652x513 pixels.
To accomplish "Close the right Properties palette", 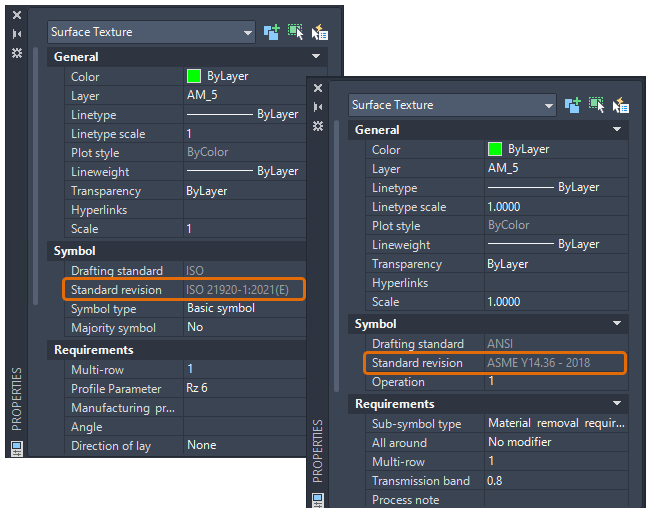I will [x=318, y=88].
